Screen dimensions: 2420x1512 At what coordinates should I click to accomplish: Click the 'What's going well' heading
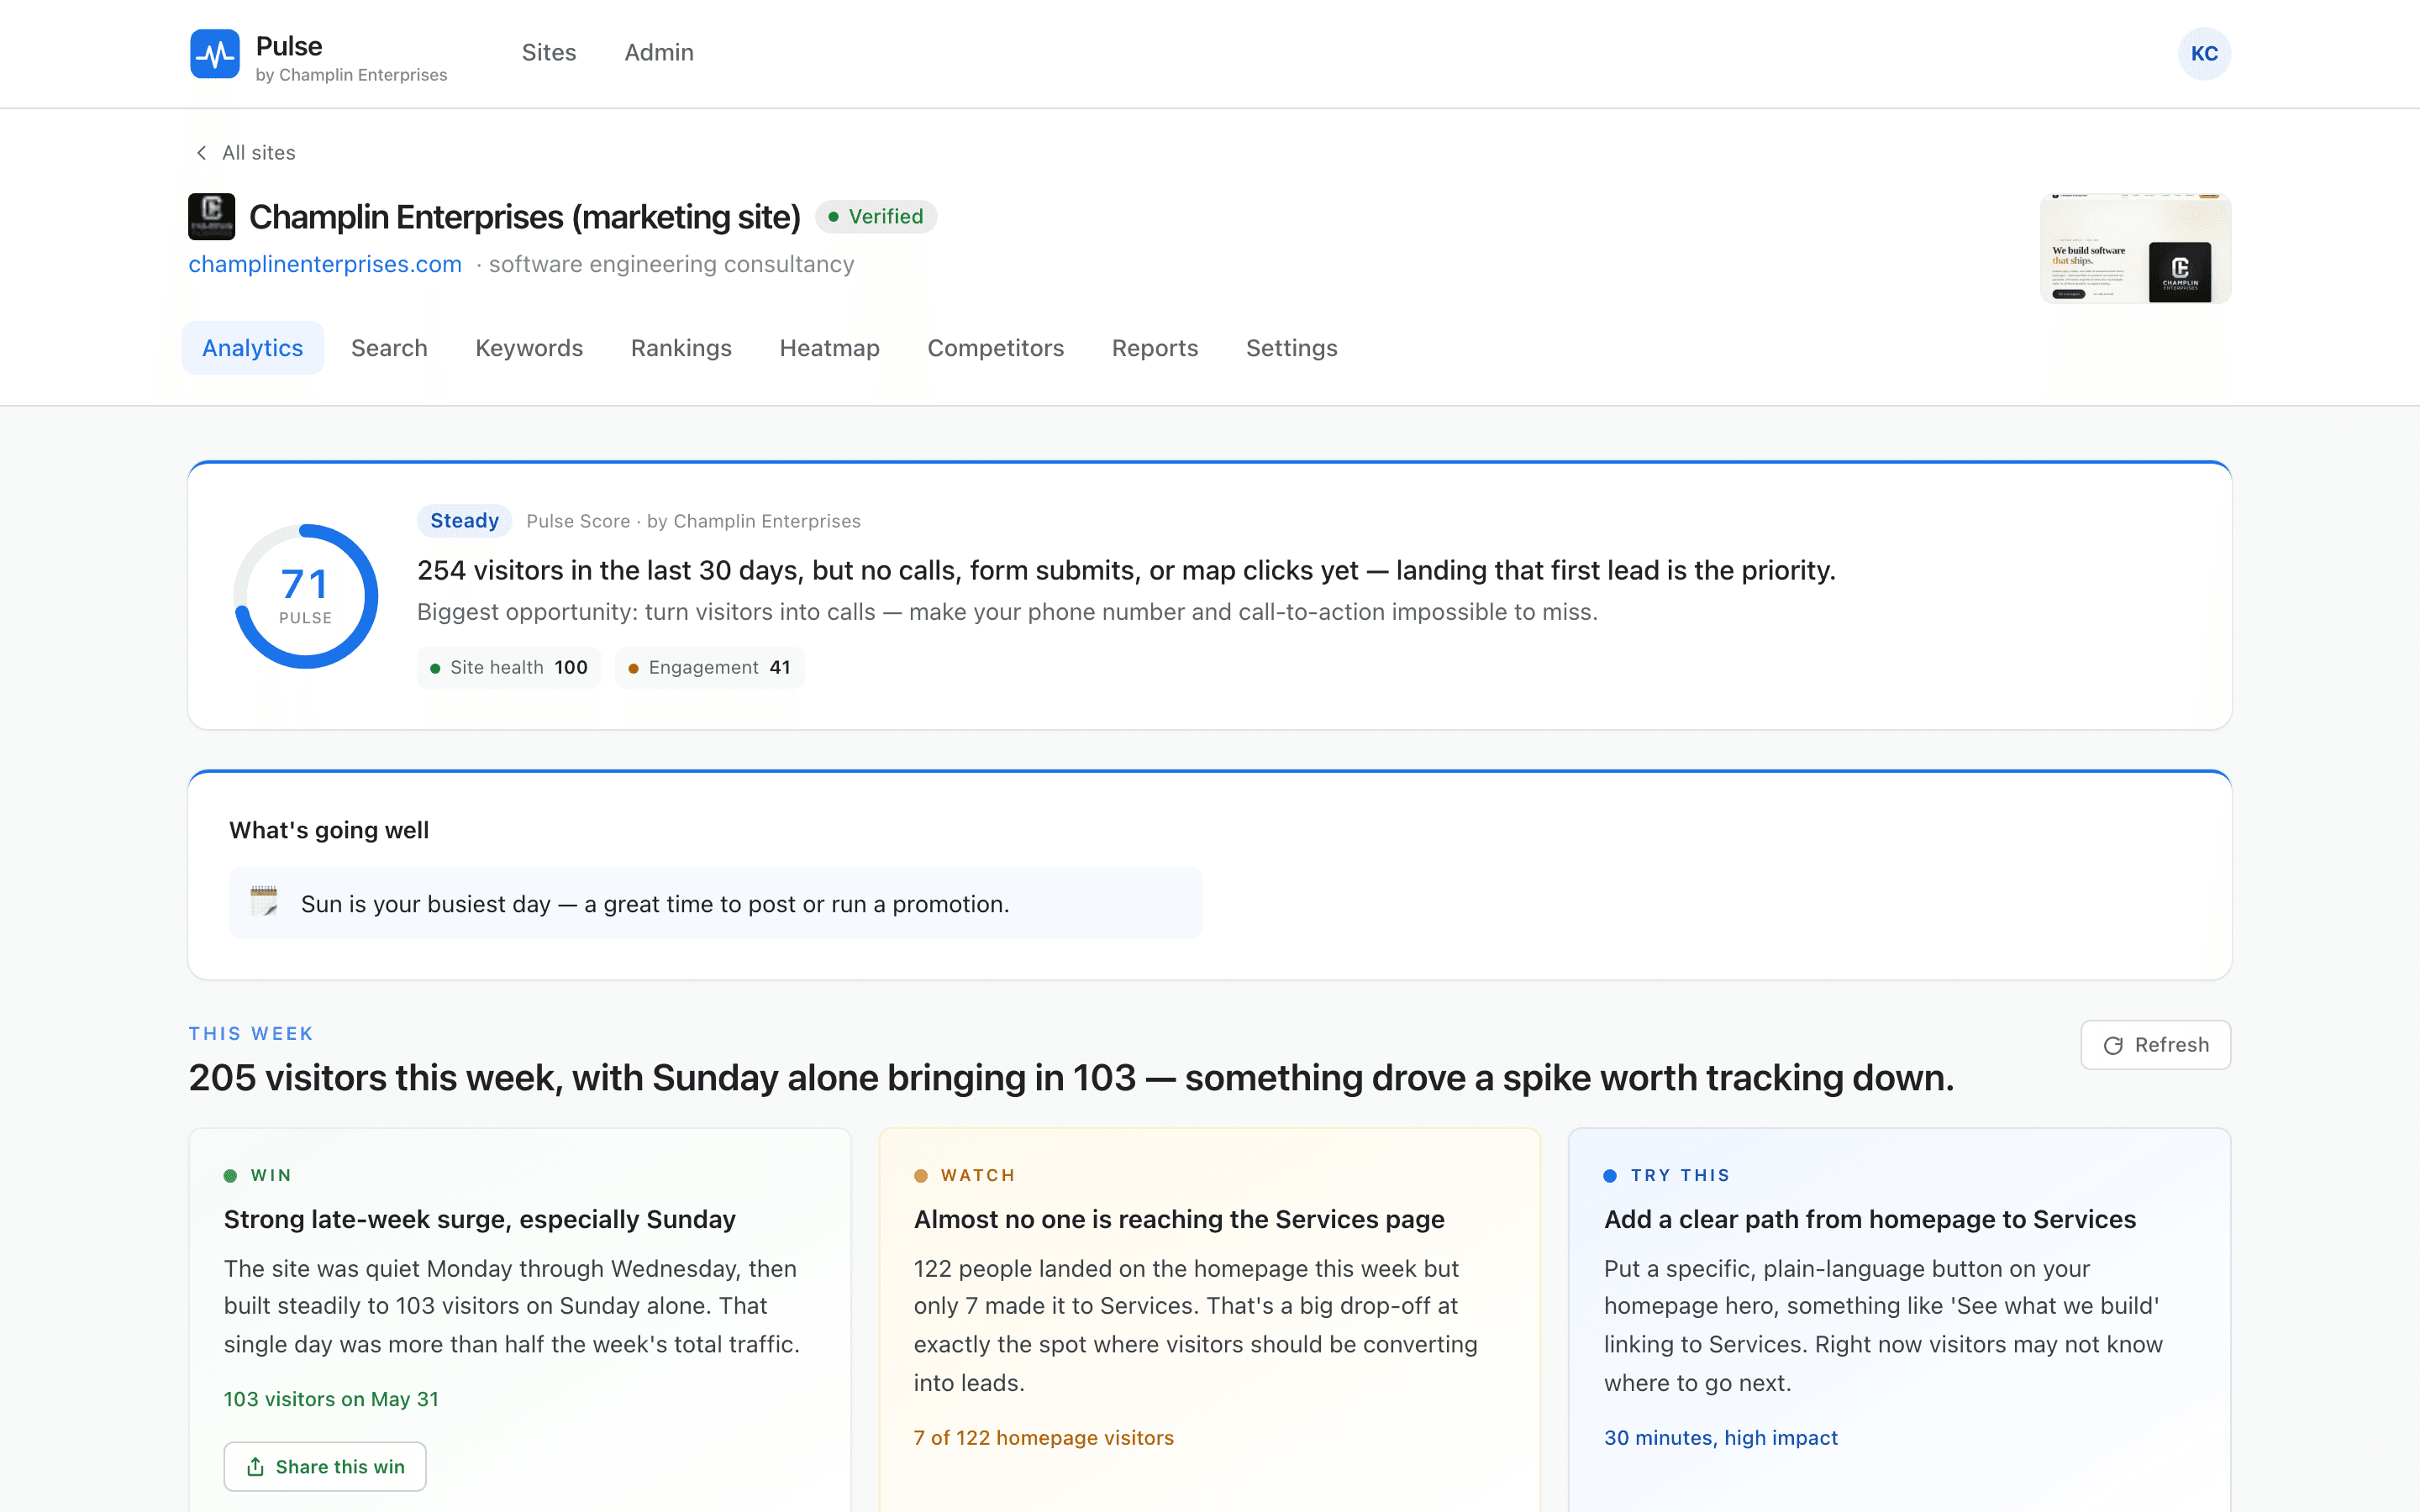tap(329, 830)
